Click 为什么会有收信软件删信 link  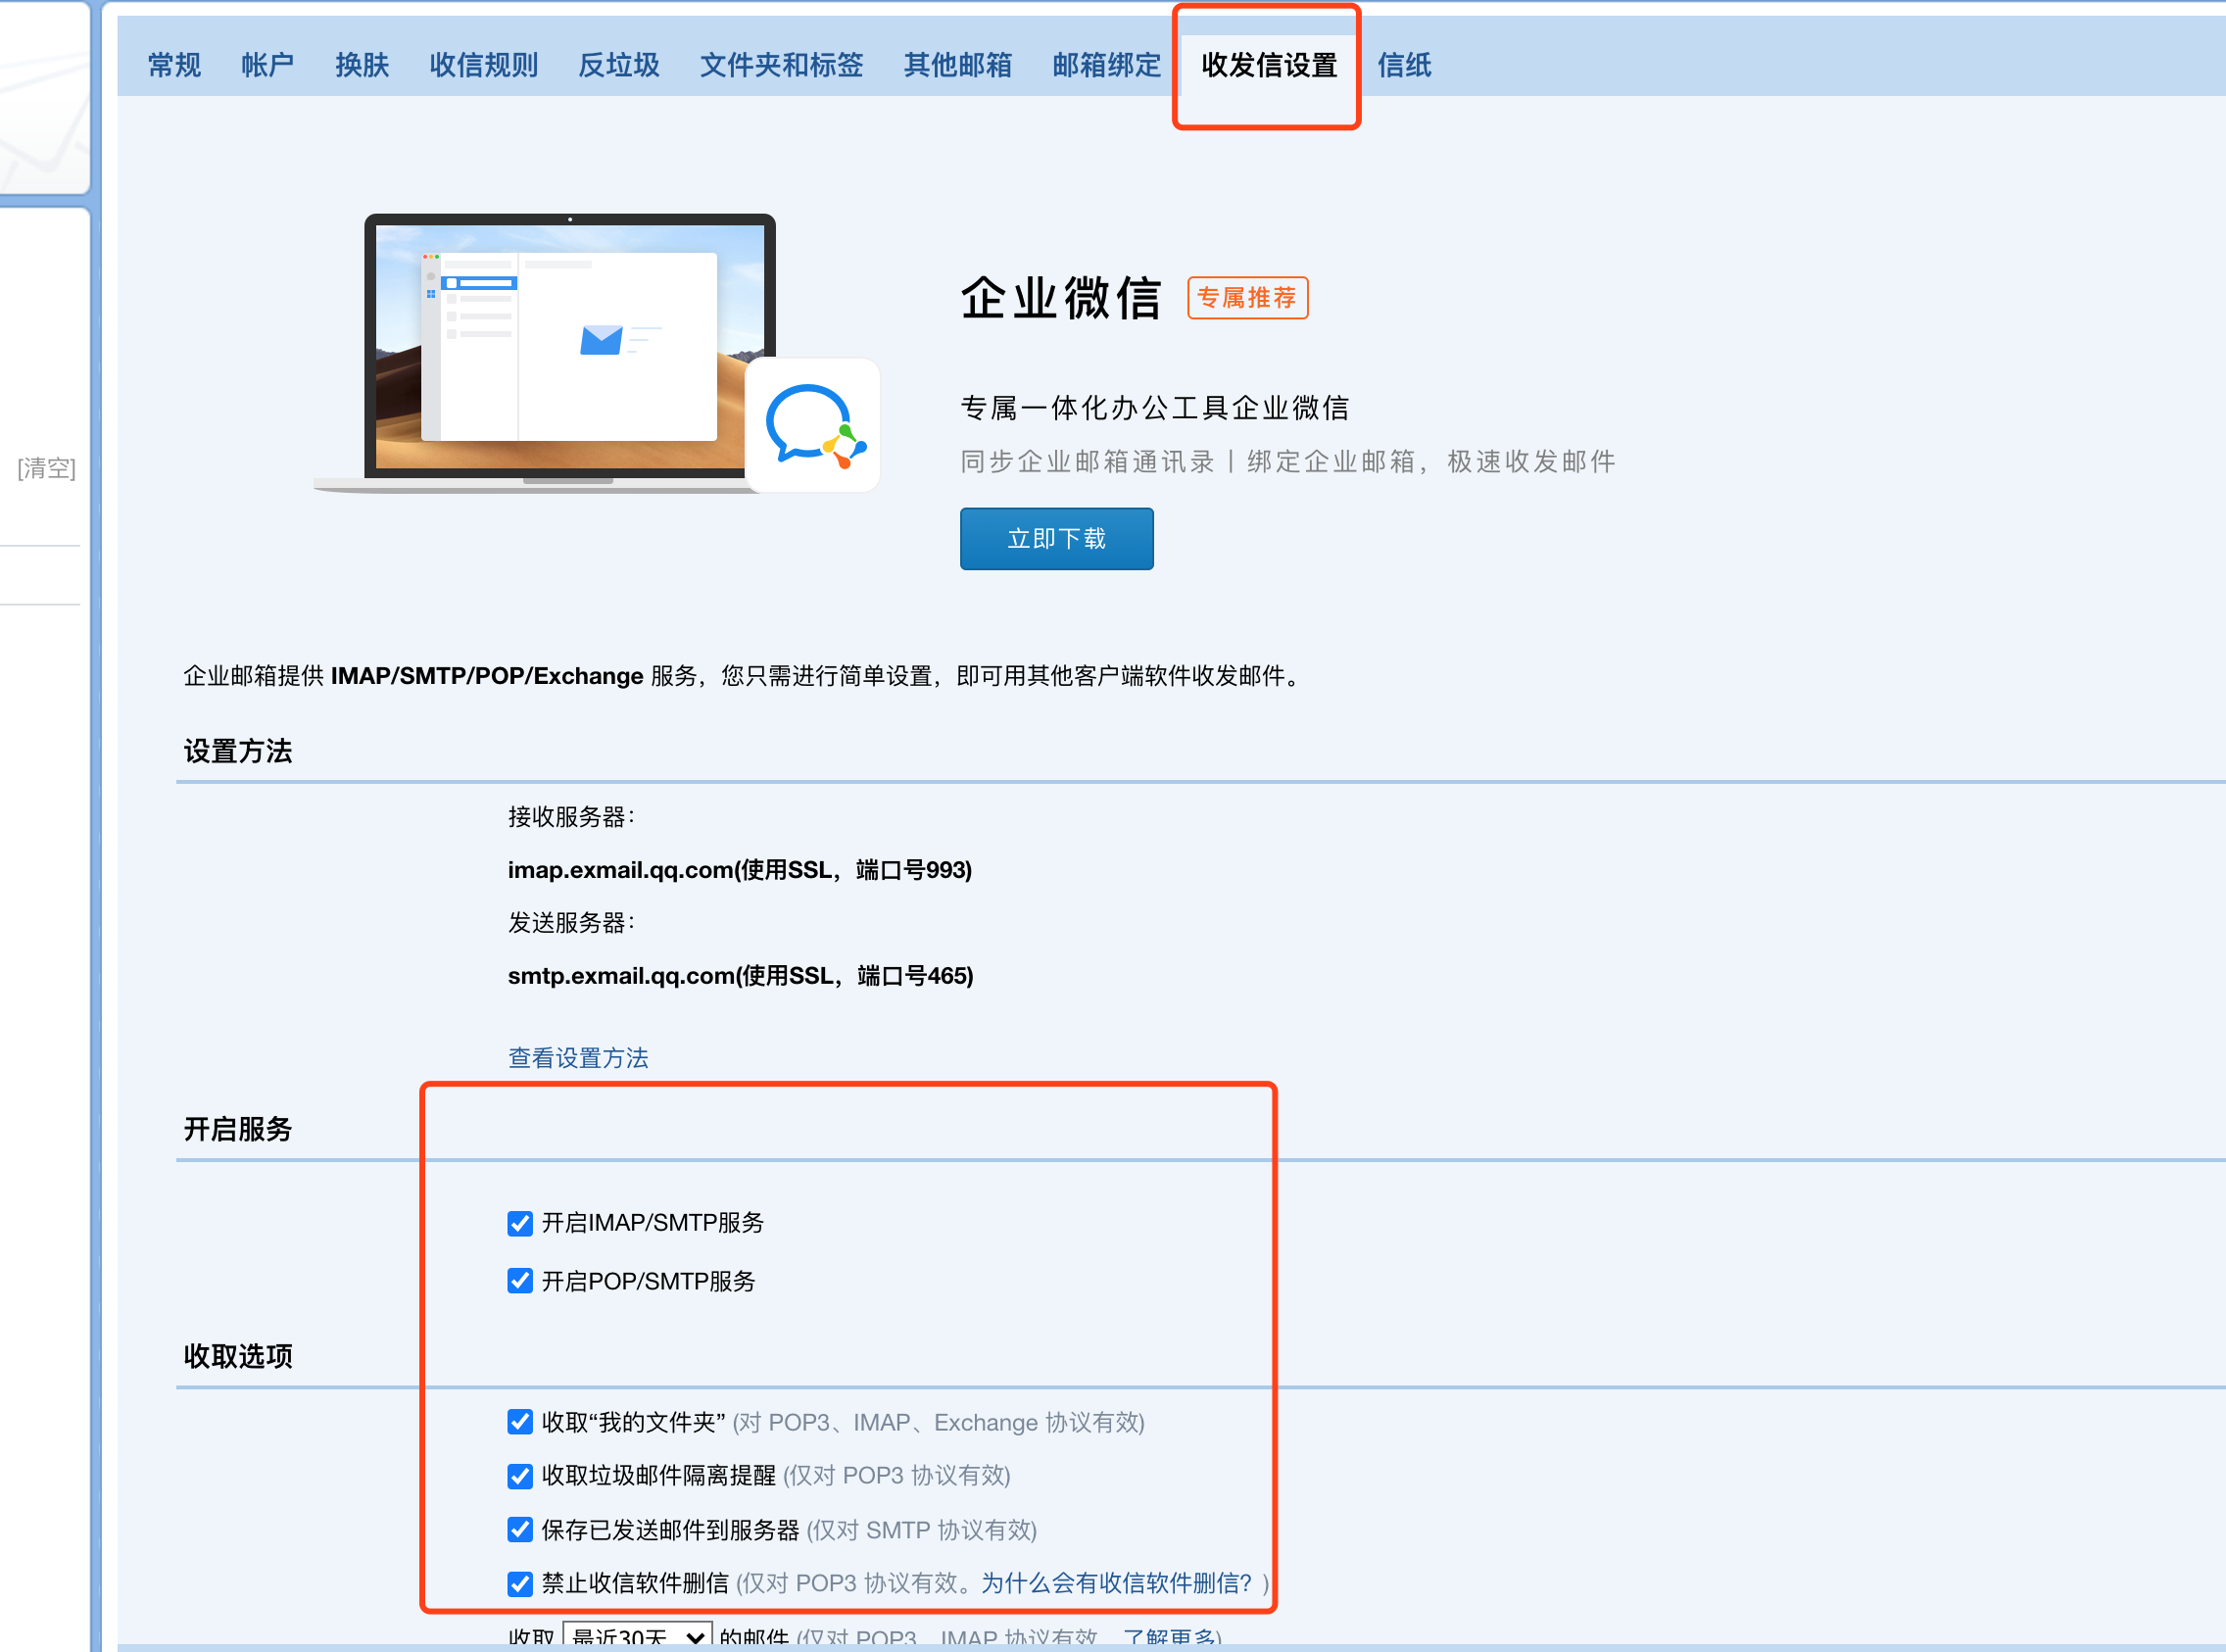click(x=1116, y=1583)
